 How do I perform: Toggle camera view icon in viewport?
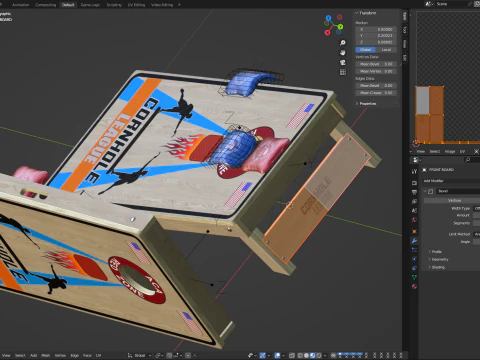point(343,62)
